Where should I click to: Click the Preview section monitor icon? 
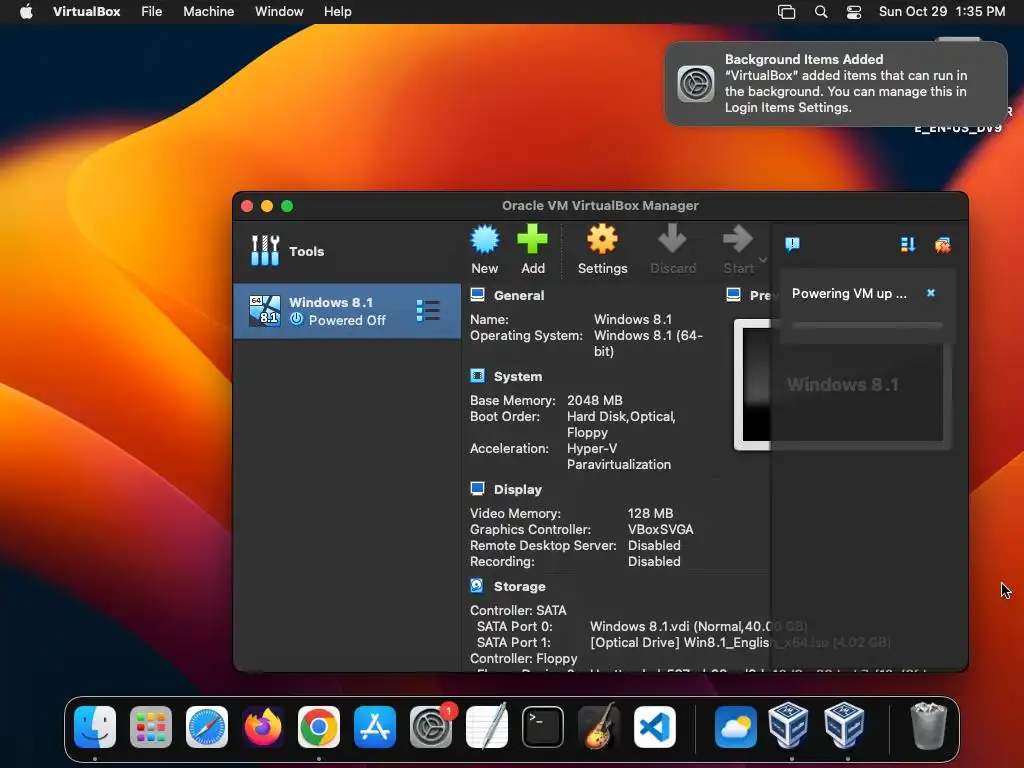coord(733,295)
